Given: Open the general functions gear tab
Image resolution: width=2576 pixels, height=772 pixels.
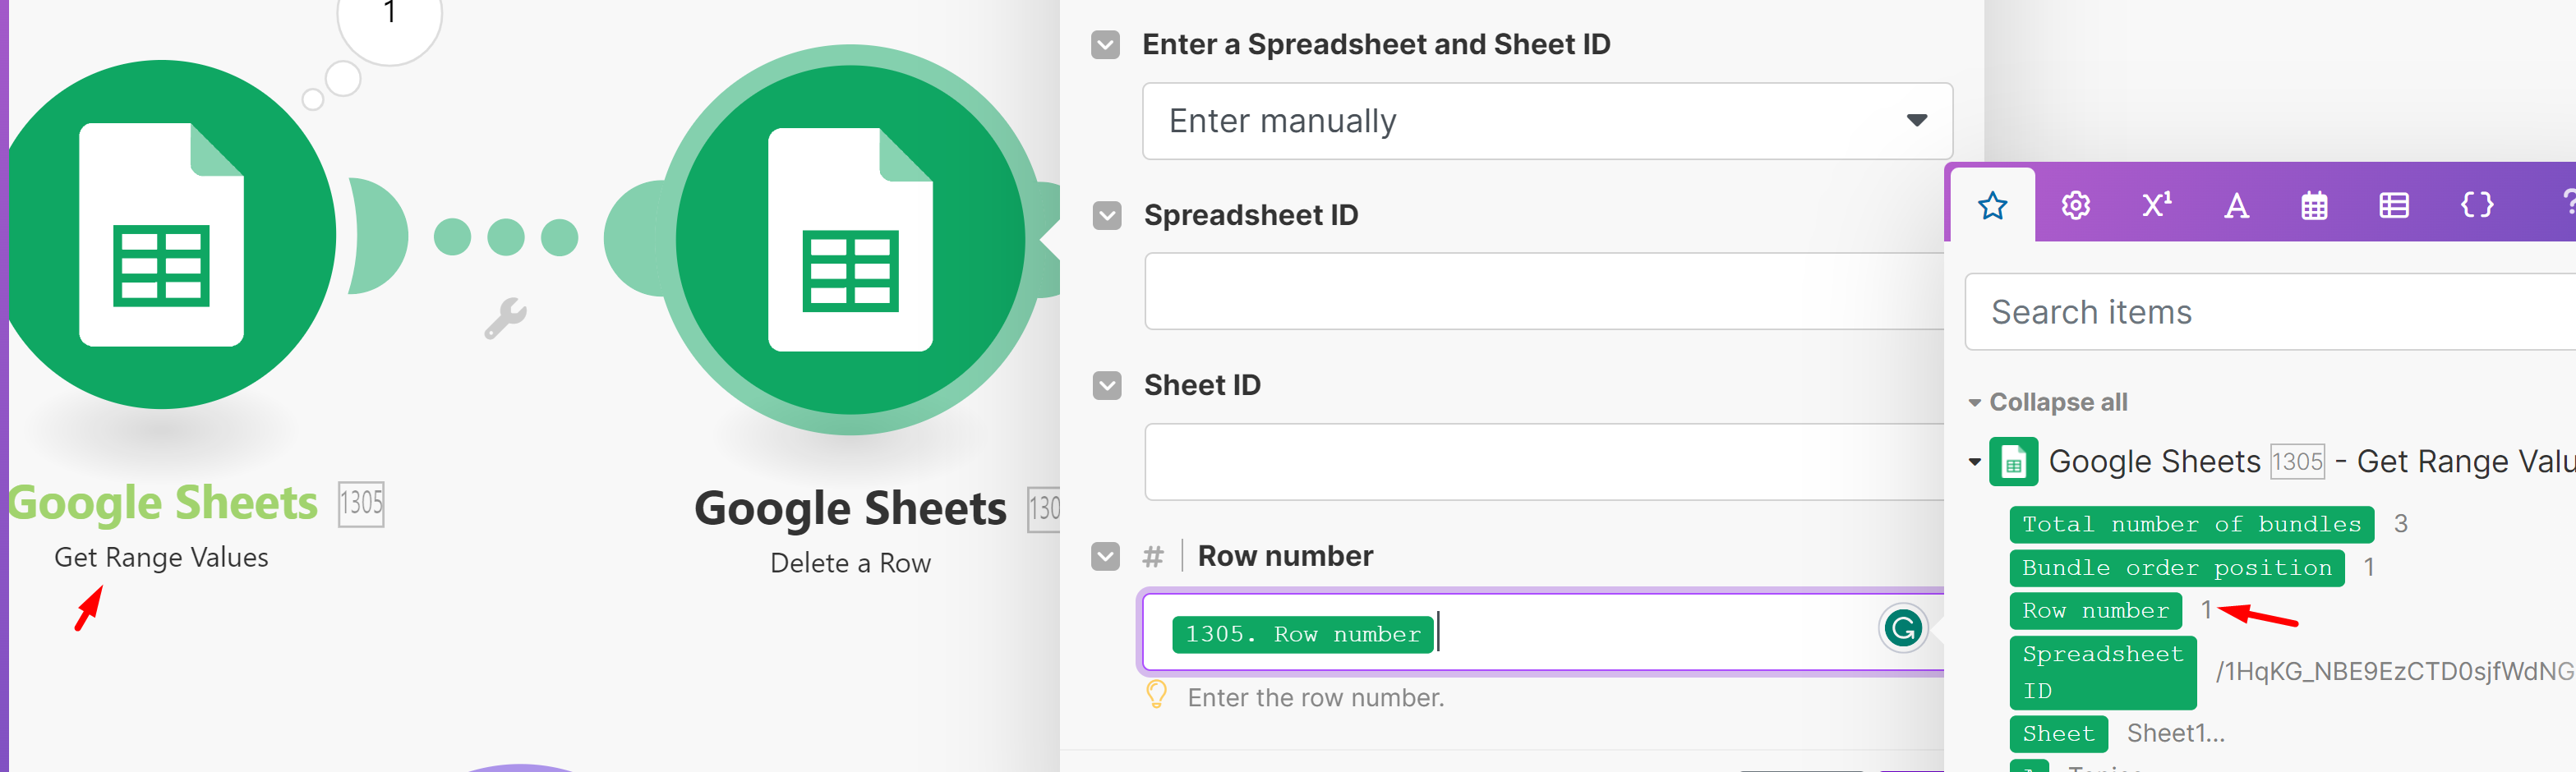Looking at the screenshot, I should (x=2075, y=206).
